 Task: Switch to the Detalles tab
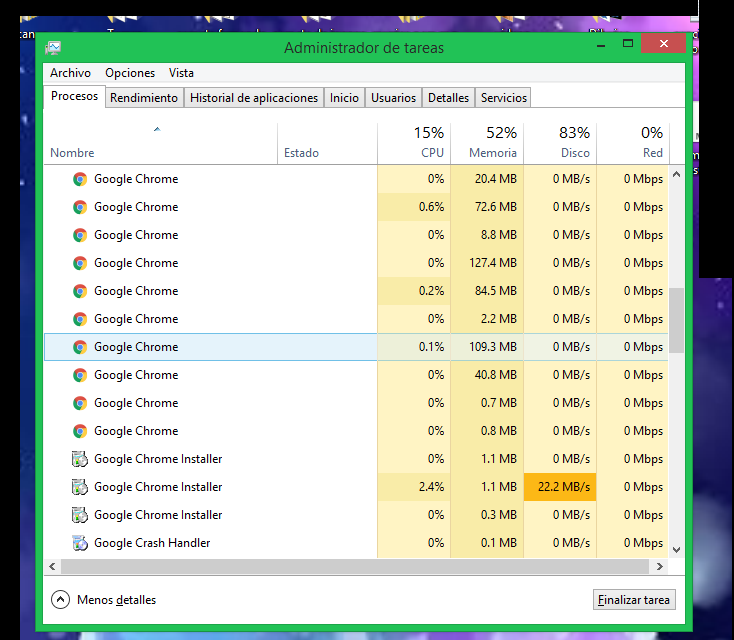tap(448, 98)
